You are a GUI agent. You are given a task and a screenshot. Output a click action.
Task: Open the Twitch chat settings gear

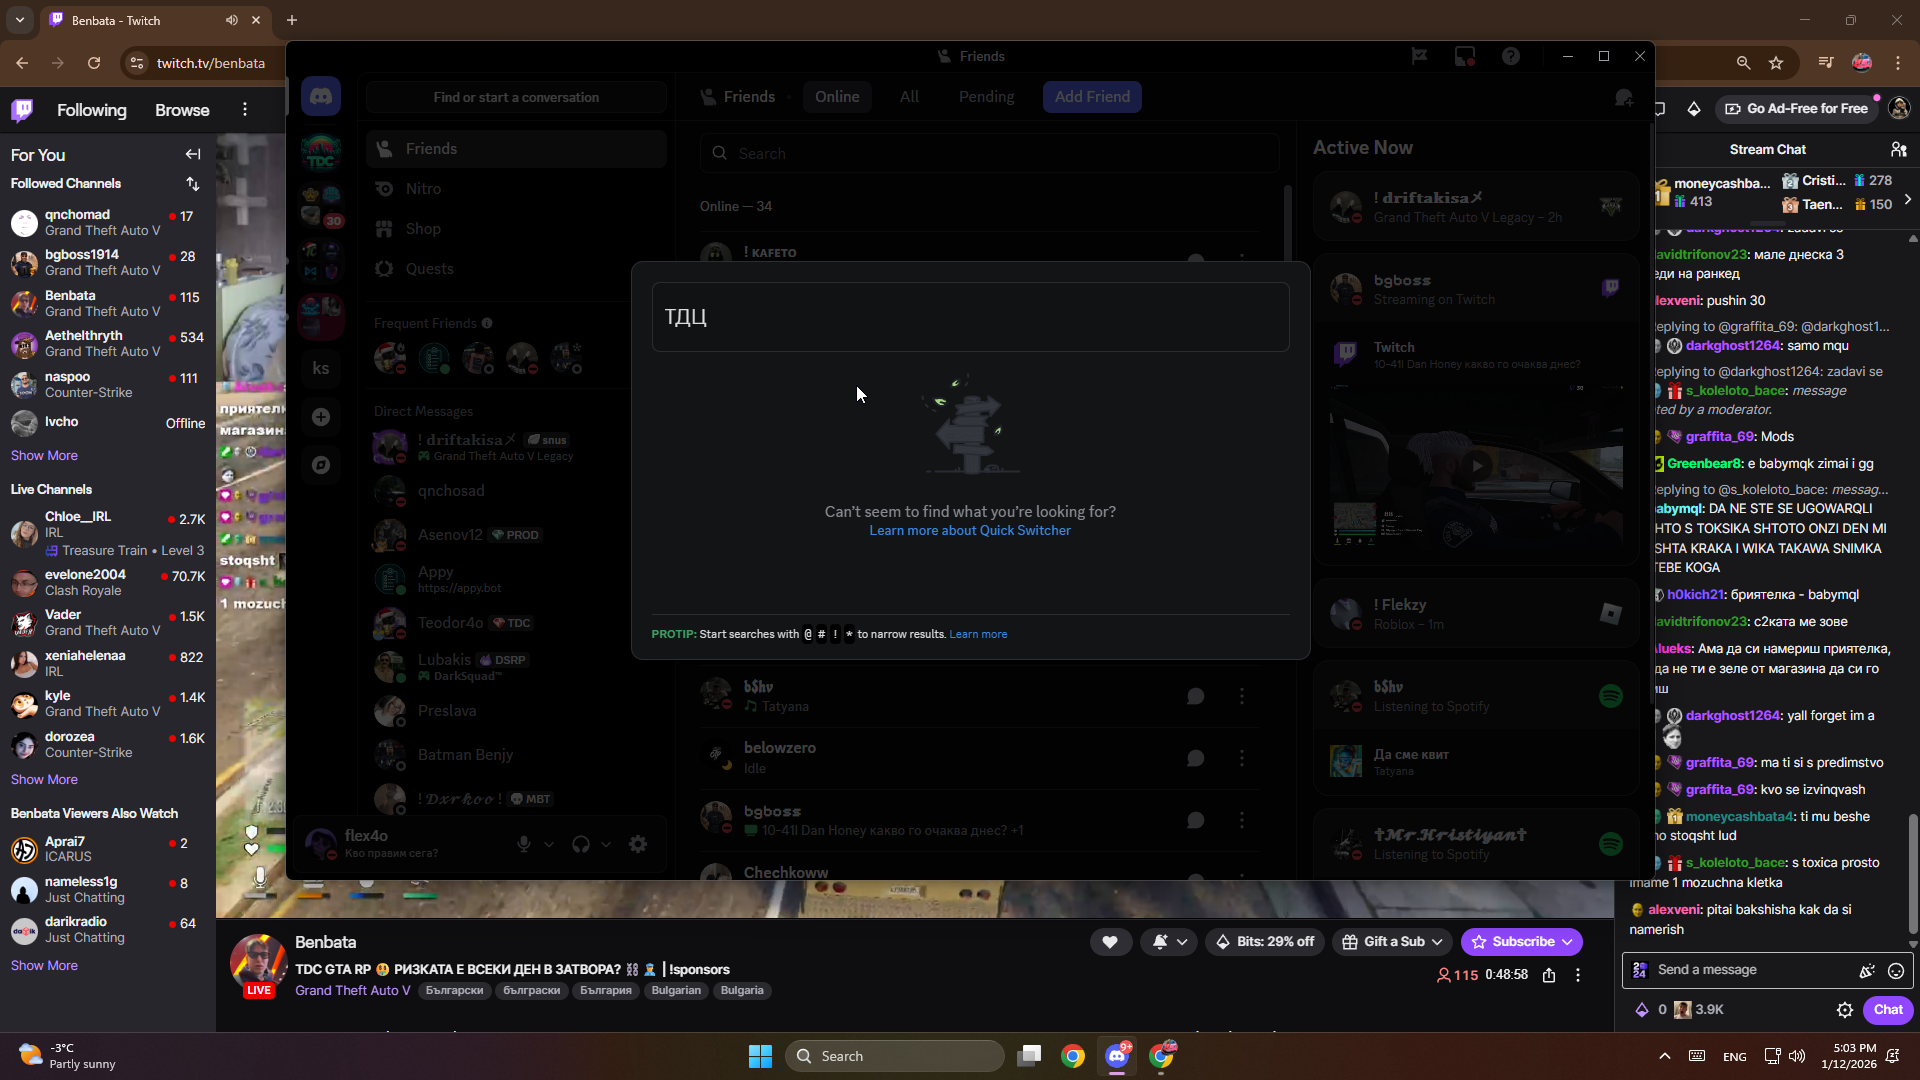(1845, 1010)
